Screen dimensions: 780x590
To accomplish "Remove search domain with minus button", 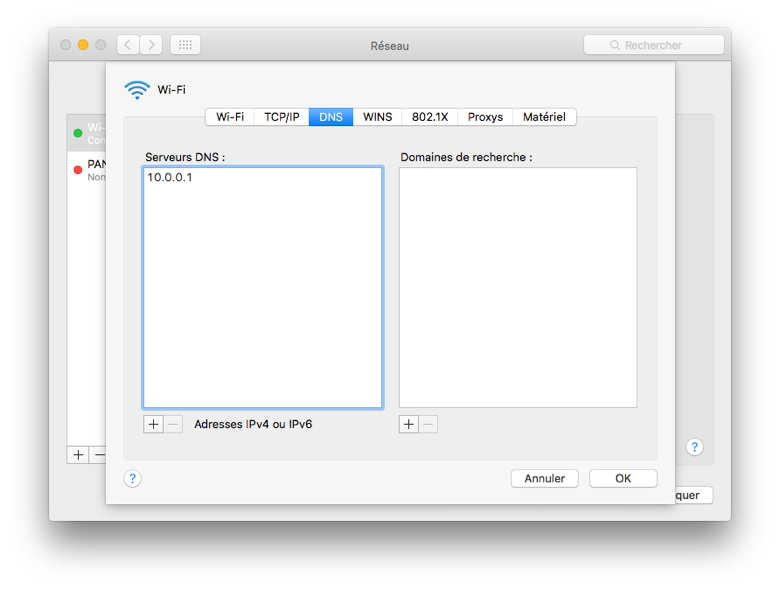I will tap(428, 424).
